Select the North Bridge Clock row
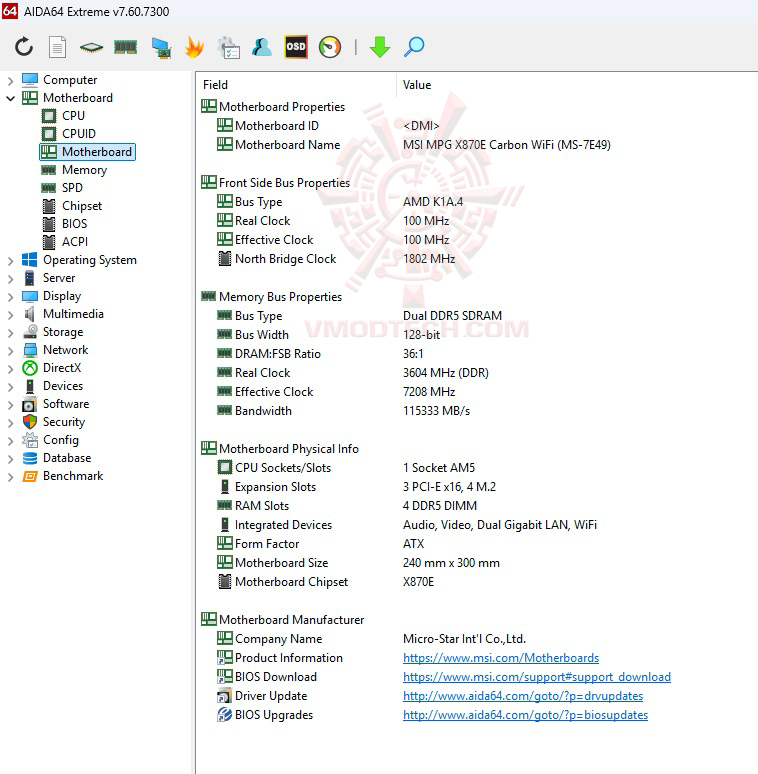 pyautogui.click(x=336, y=259)
